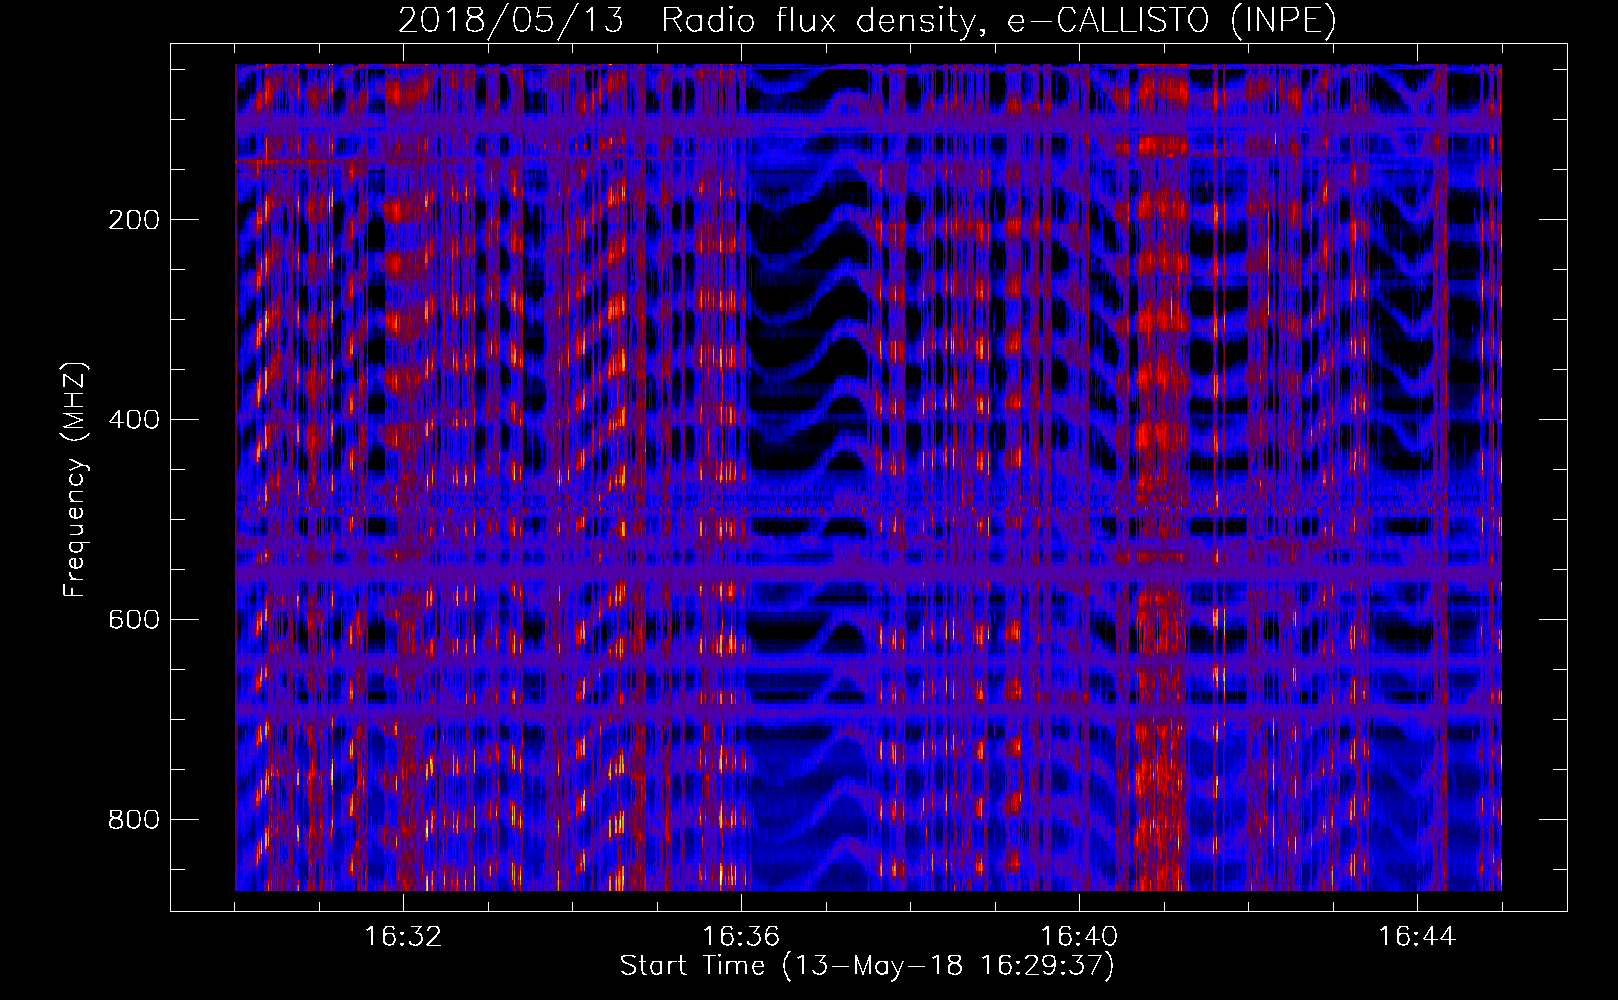The width and height of the screenshot is (1618, 1000).
Task: Click the 'Frequency (MHZ)' axis label
Action: (75, 480)
